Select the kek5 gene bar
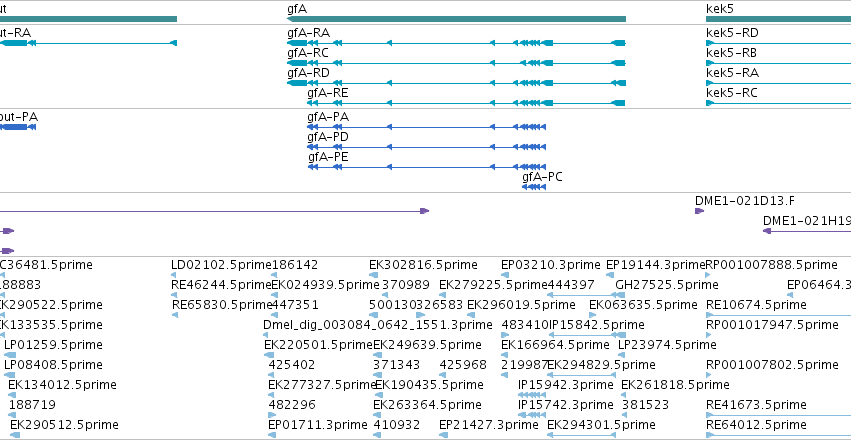The image size is (851, 440). 778,19
